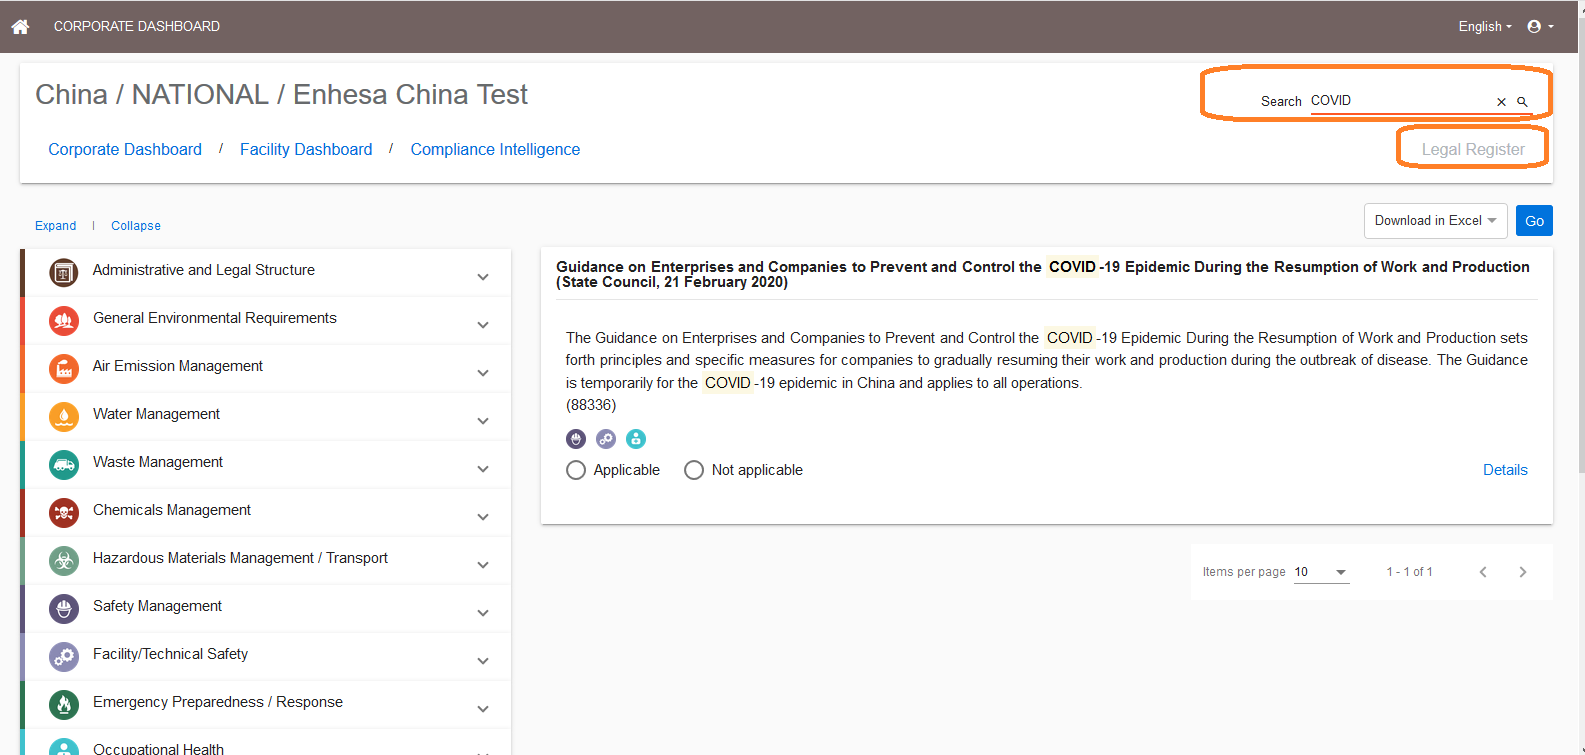Viewport: 1585px width, 755px height.
Task: Open the Items per page dropdown
Action: (x=1321, y=572)
